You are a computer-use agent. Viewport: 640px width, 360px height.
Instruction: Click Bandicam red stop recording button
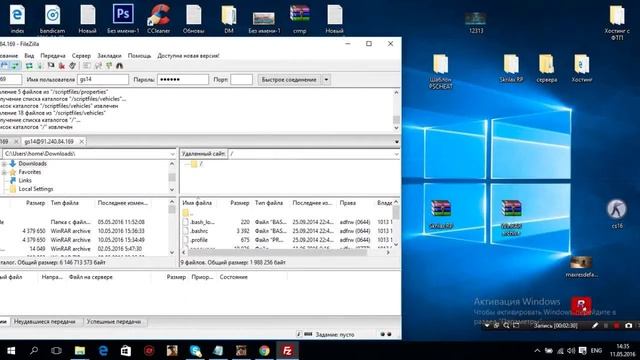[617, 325]
